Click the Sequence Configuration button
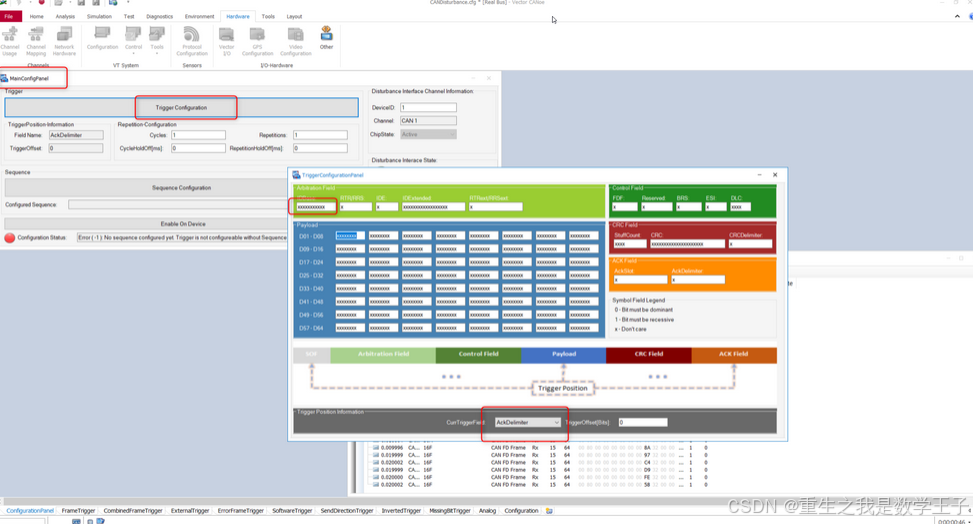This screenshot has height=524, width=973. tap(181, 187)
